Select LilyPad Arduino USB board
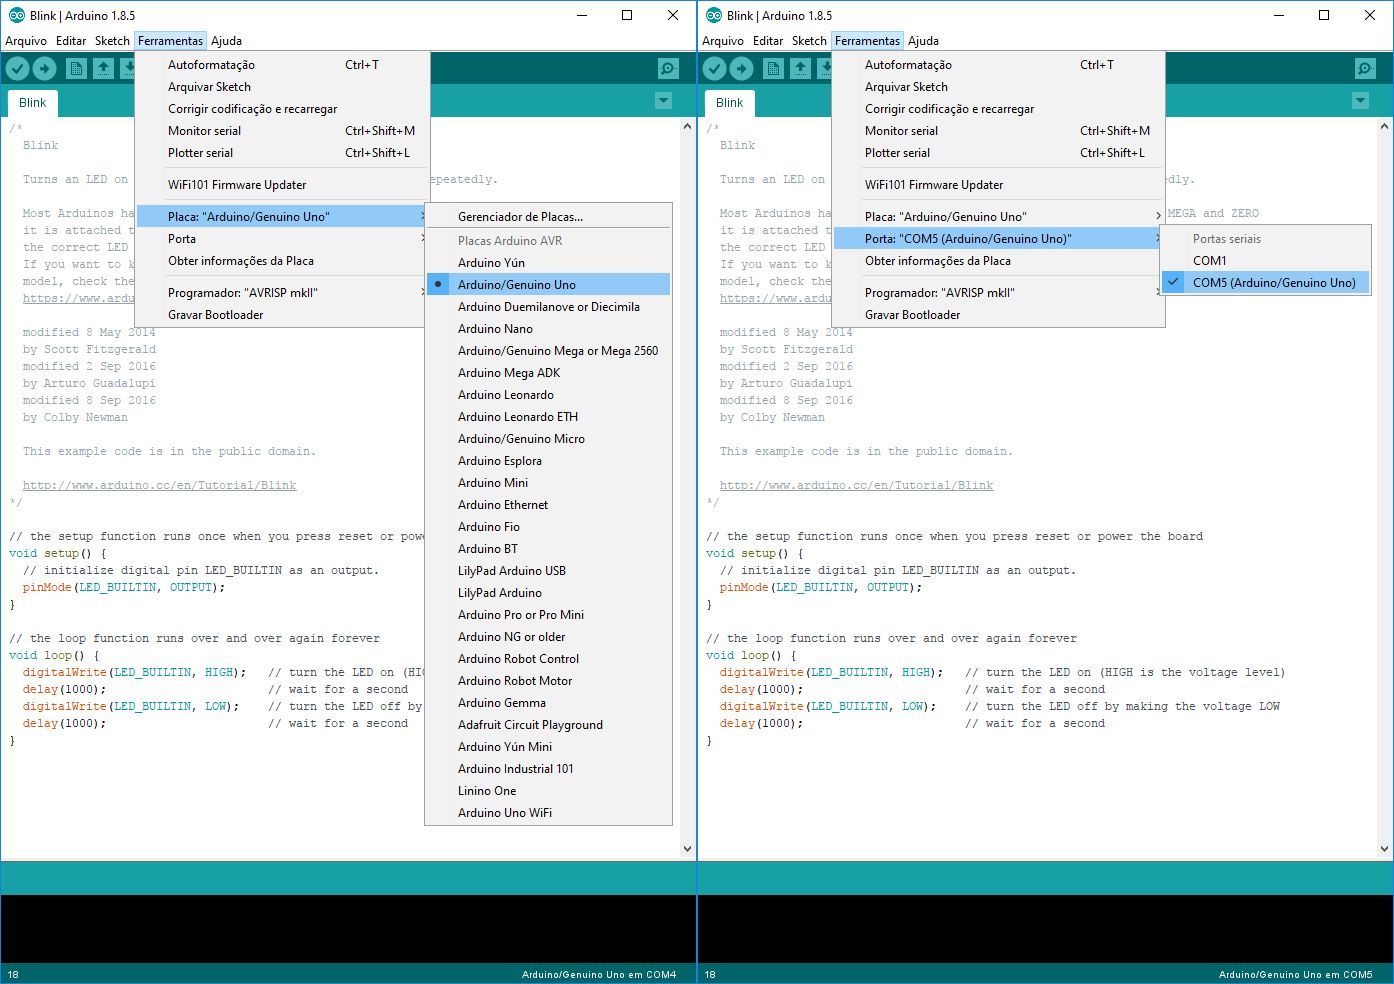The width and height of the screenshot is (1394, 984). tap(548, 571)
